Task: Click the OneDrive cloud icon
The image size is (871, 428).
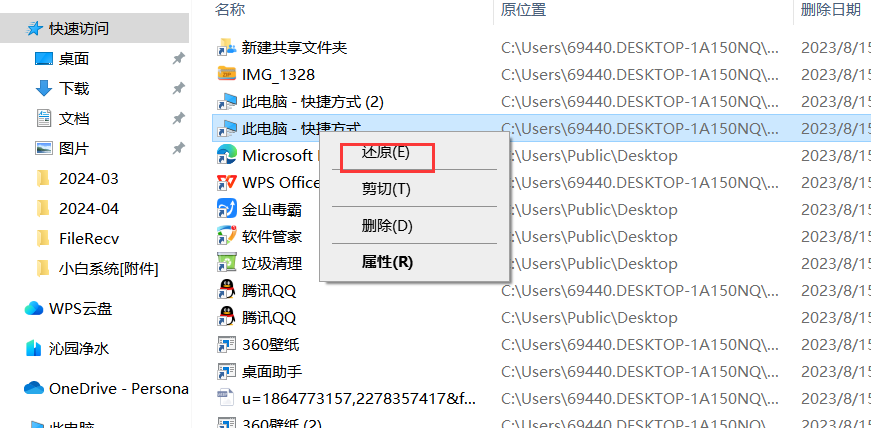Action: pos(34,388)
